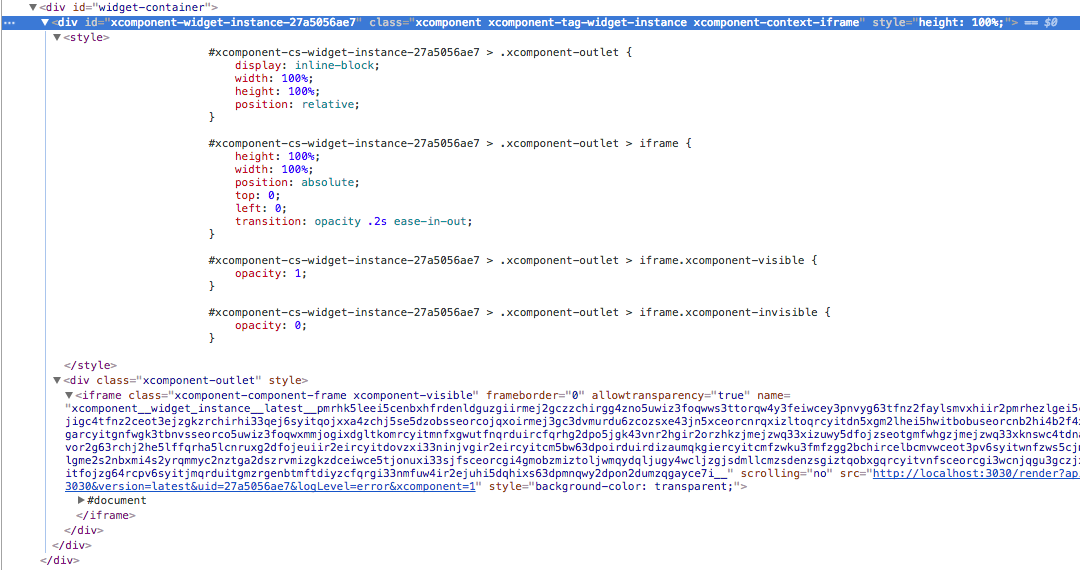Click the class attribute value of the selected div
This screenshot has height=570, width=1080.
pyautogui.click(x=637, y=23)
